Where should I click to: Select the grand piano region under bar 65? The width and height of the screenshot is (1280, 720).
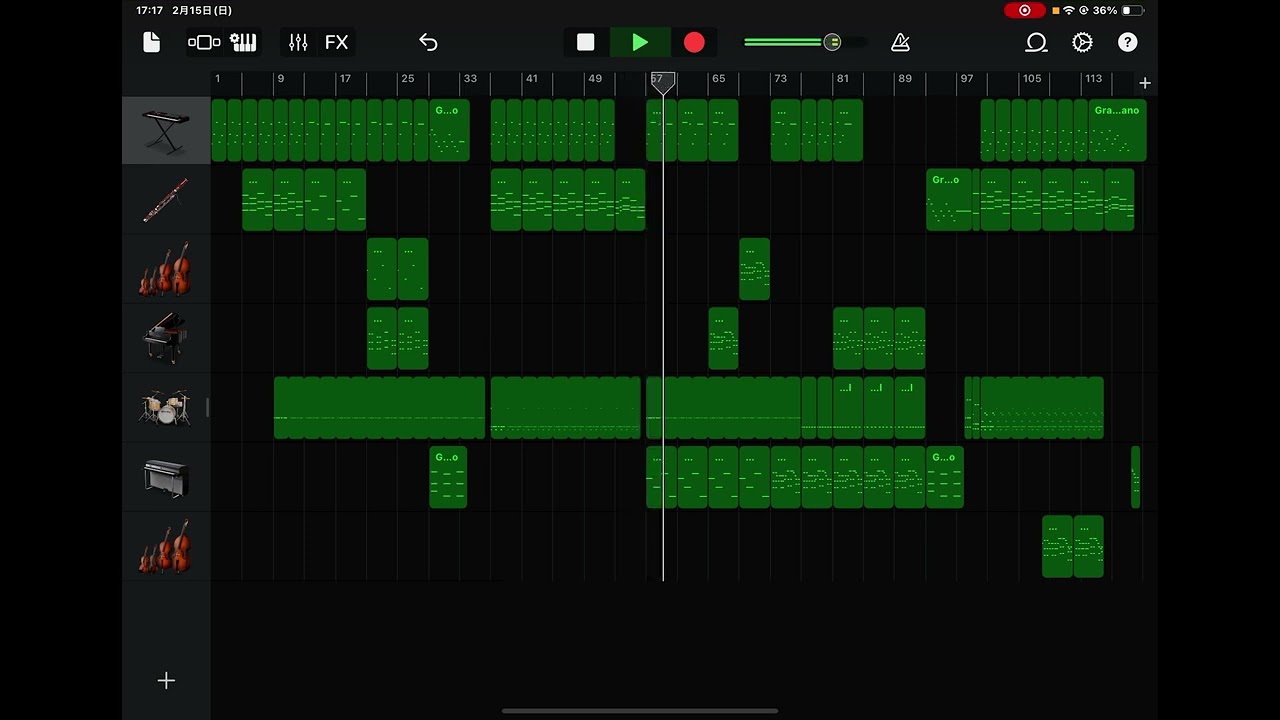724,339
